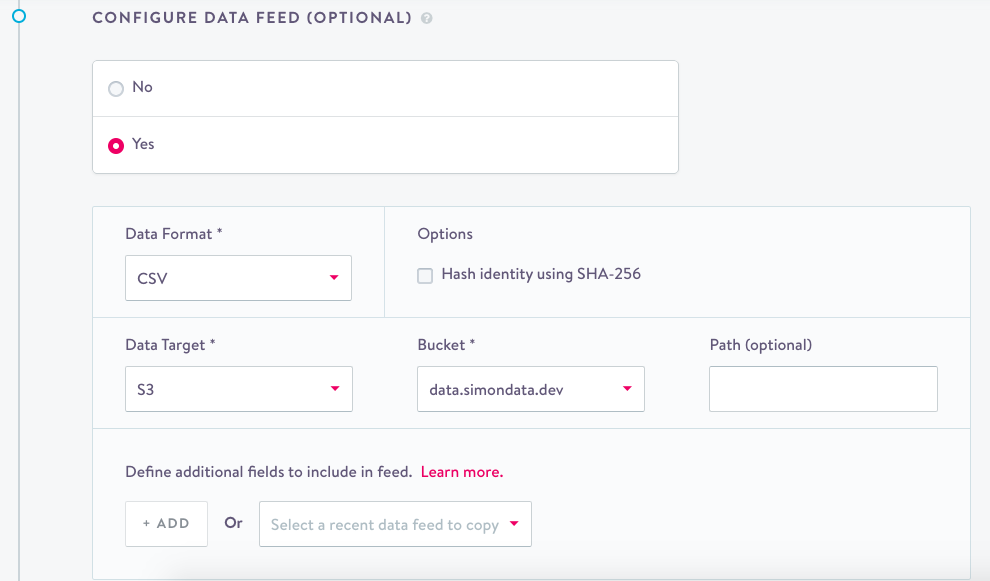Click the Hash identity using SHA-256 label text

(540, 274)
